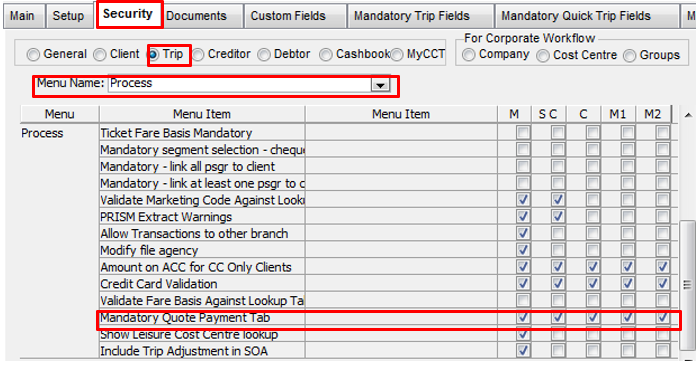Pick the Cashbook radio option

(325, 55)
